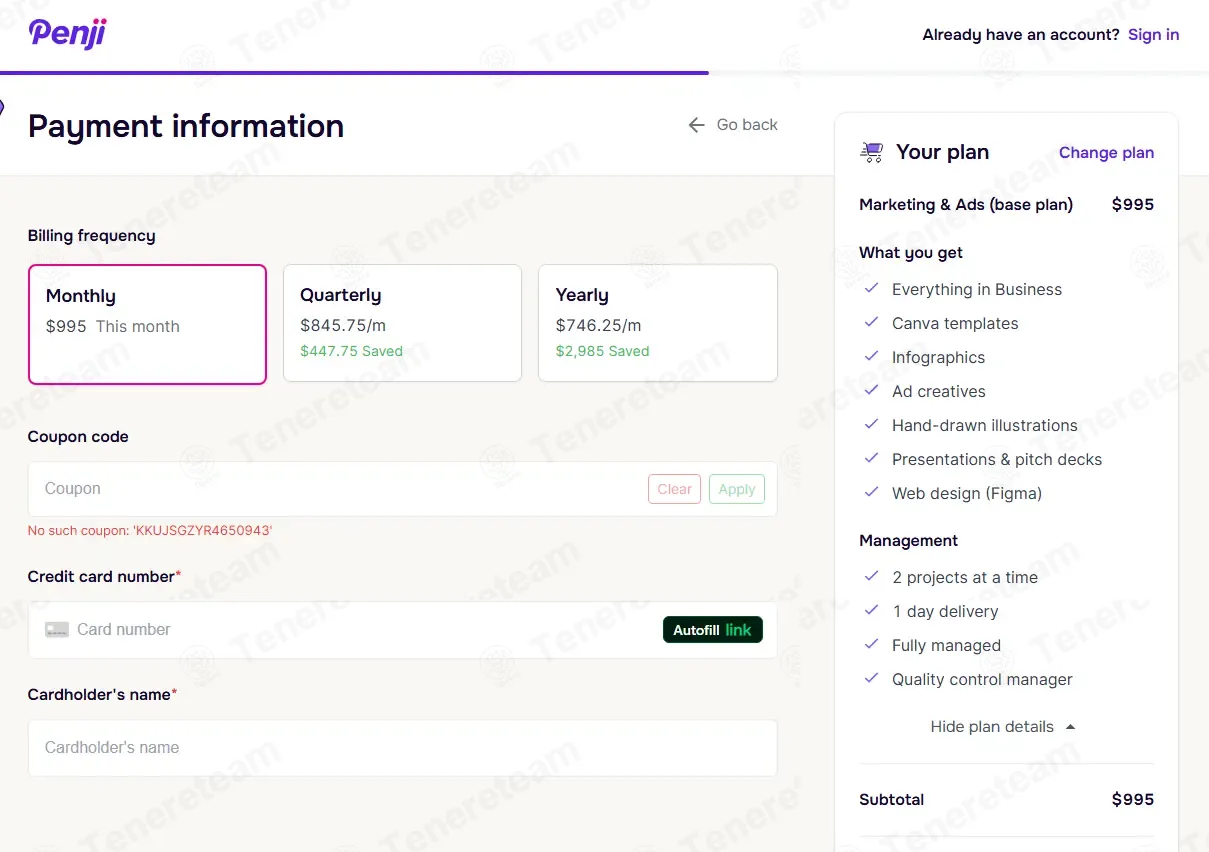Click the 'Payment information' heading
Screen dimensions: 1209x852
186,126
